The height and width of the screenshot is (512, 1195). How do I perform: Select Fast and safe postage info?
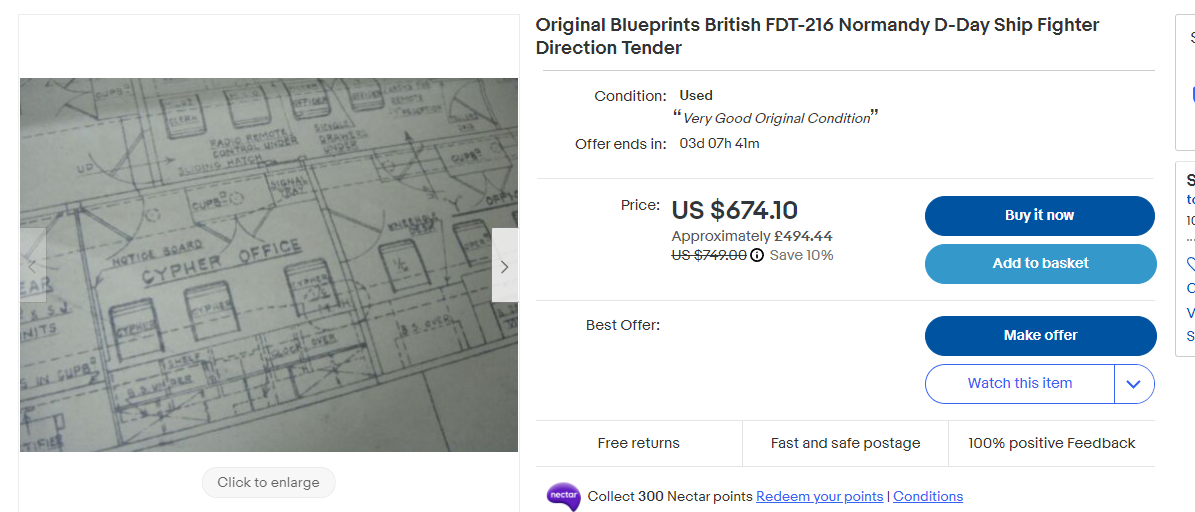(x=845, y=443)
